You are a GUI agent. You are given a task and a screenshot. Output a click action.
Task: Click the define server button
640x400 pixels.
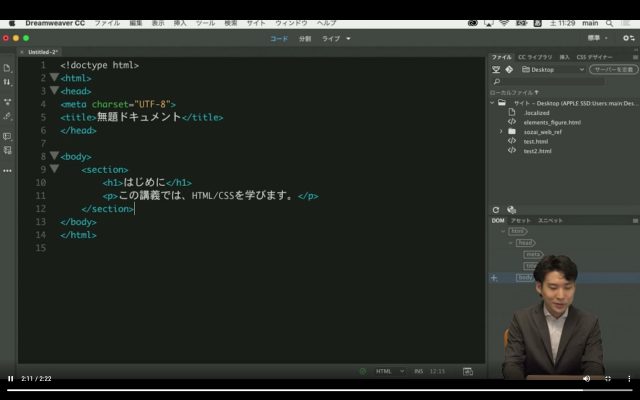613,70
